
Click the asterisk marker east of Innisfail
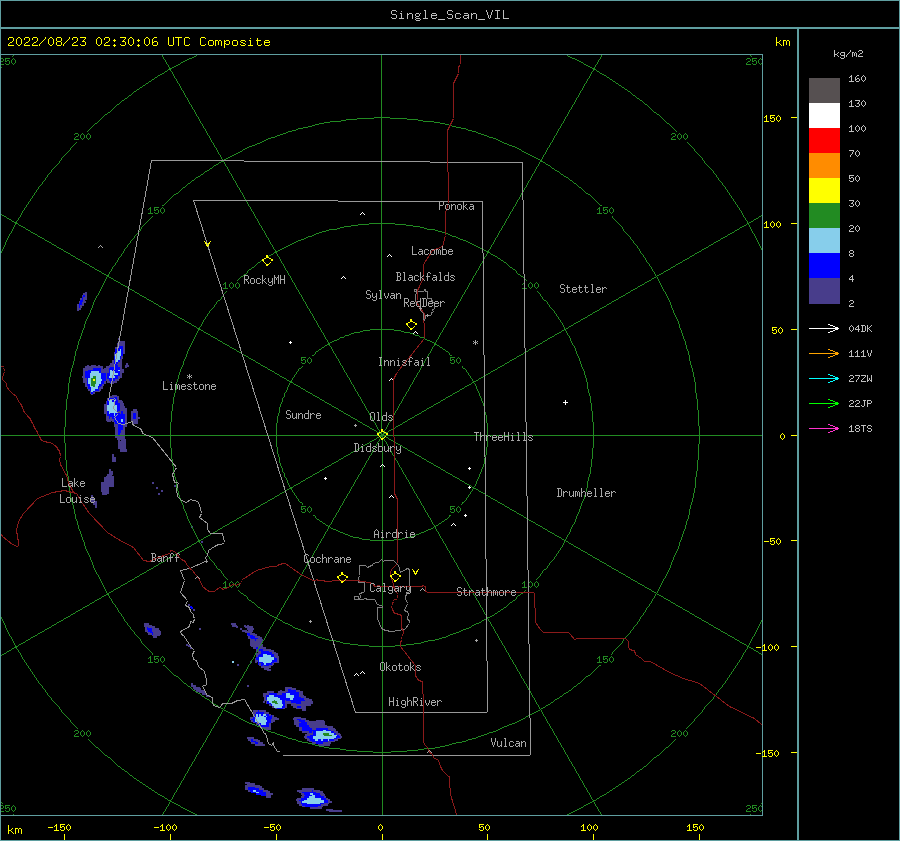(x=475, y=343)
